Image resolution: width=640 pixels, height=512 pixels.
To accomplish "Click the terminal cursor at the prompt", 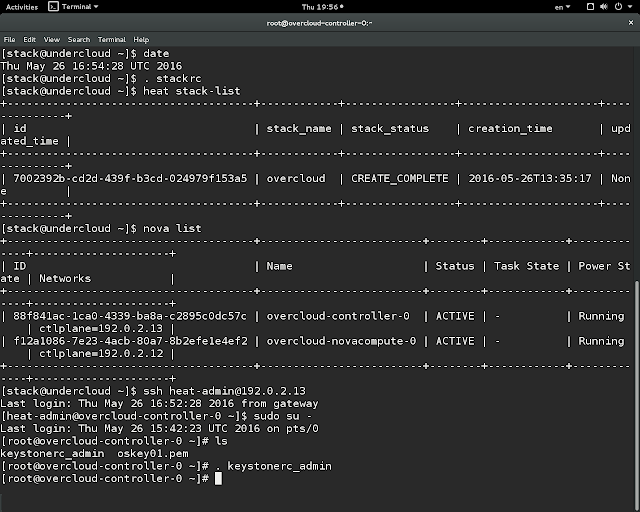I will point(217,479).
